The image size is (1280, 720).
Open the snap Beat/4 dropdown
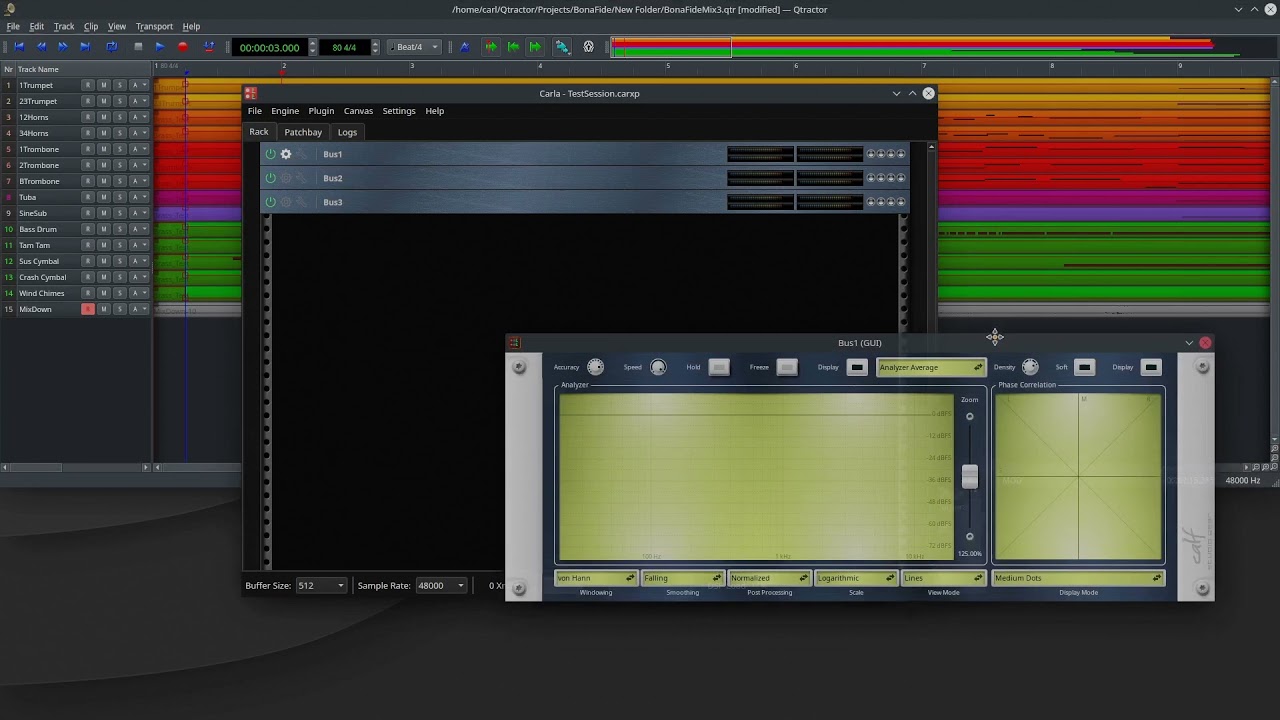coord(415,47)
